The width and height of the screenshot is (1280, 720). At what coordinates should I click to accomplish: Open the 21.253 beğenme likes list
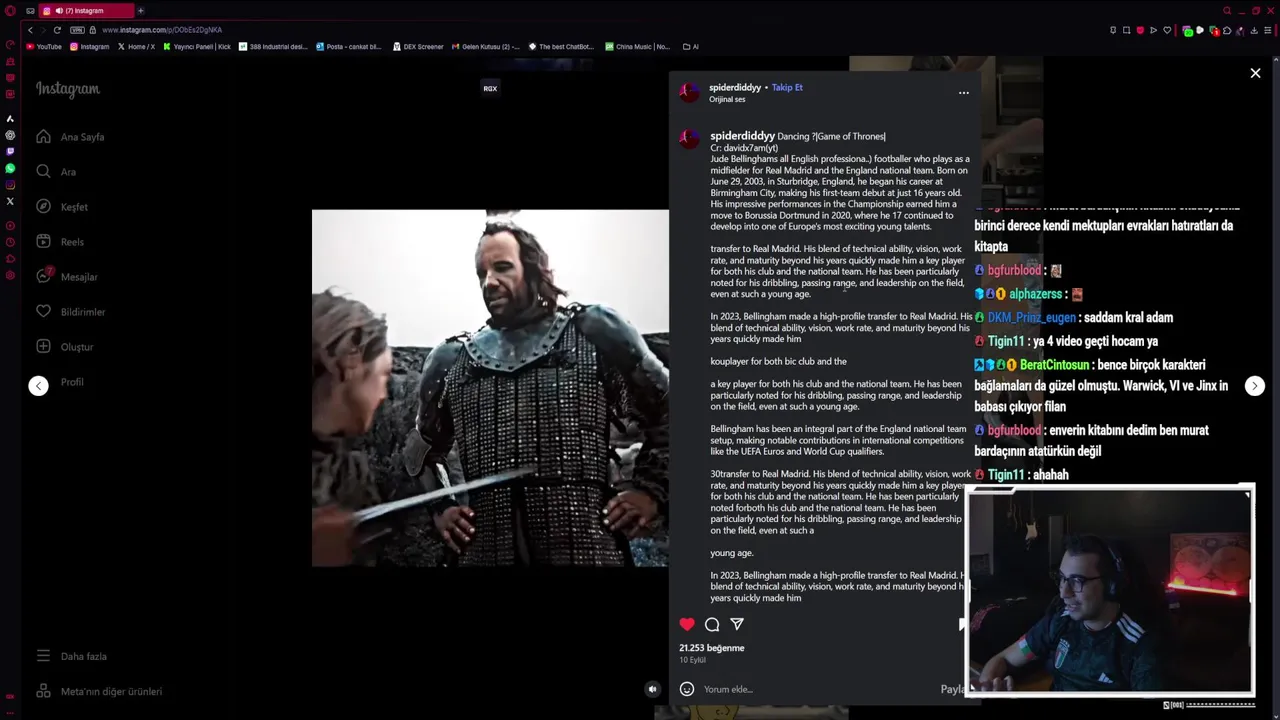click(x=712, y=648)
